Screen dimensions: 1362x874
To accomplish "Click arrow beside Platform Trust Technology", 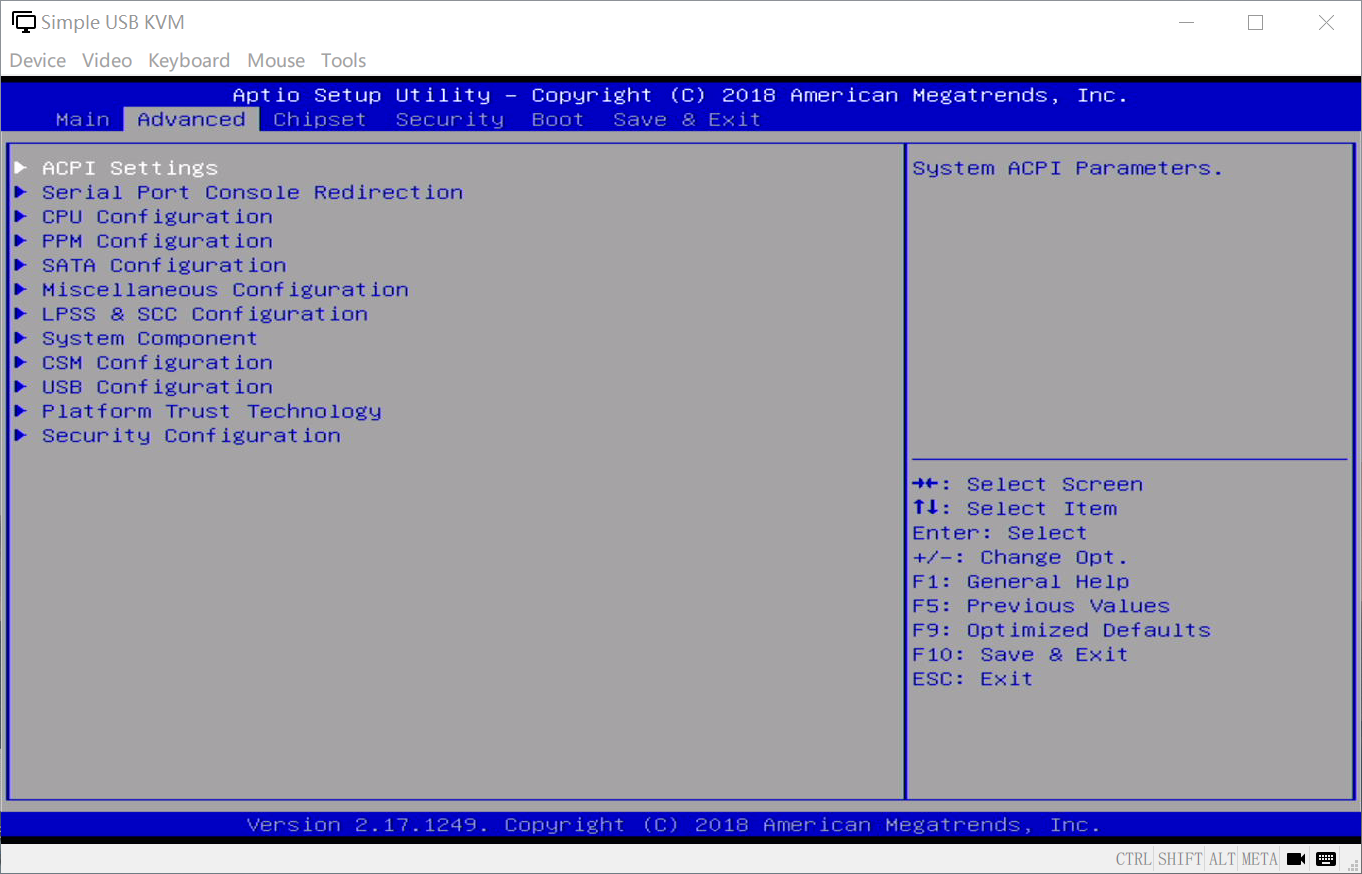I will pyautogui.click(x=20, y=411).
